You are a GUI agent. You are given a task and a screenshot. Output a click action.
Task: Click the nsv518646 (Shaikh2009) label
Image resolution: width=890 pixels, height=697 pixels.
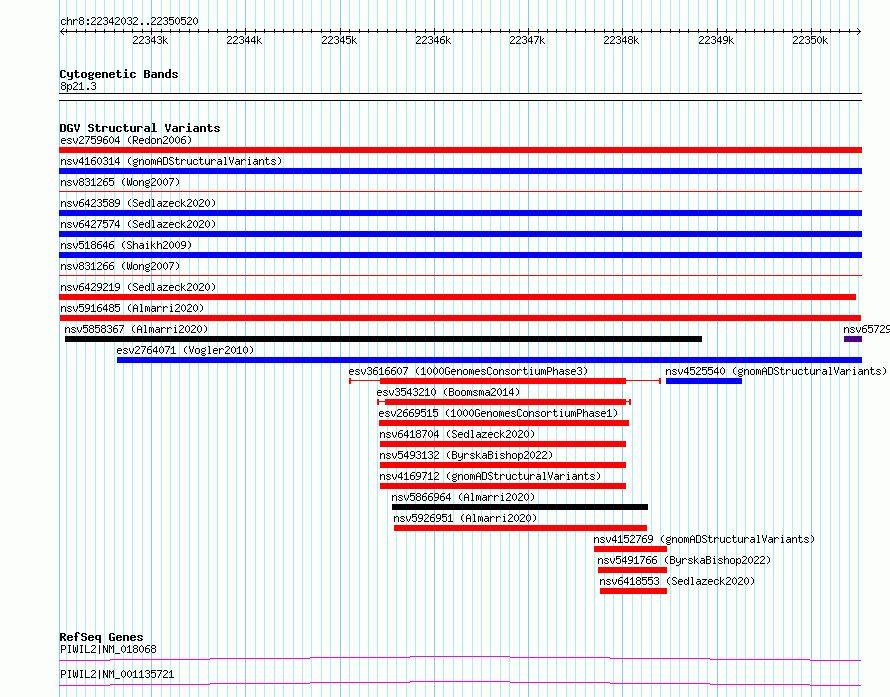(x=126, y=245)
